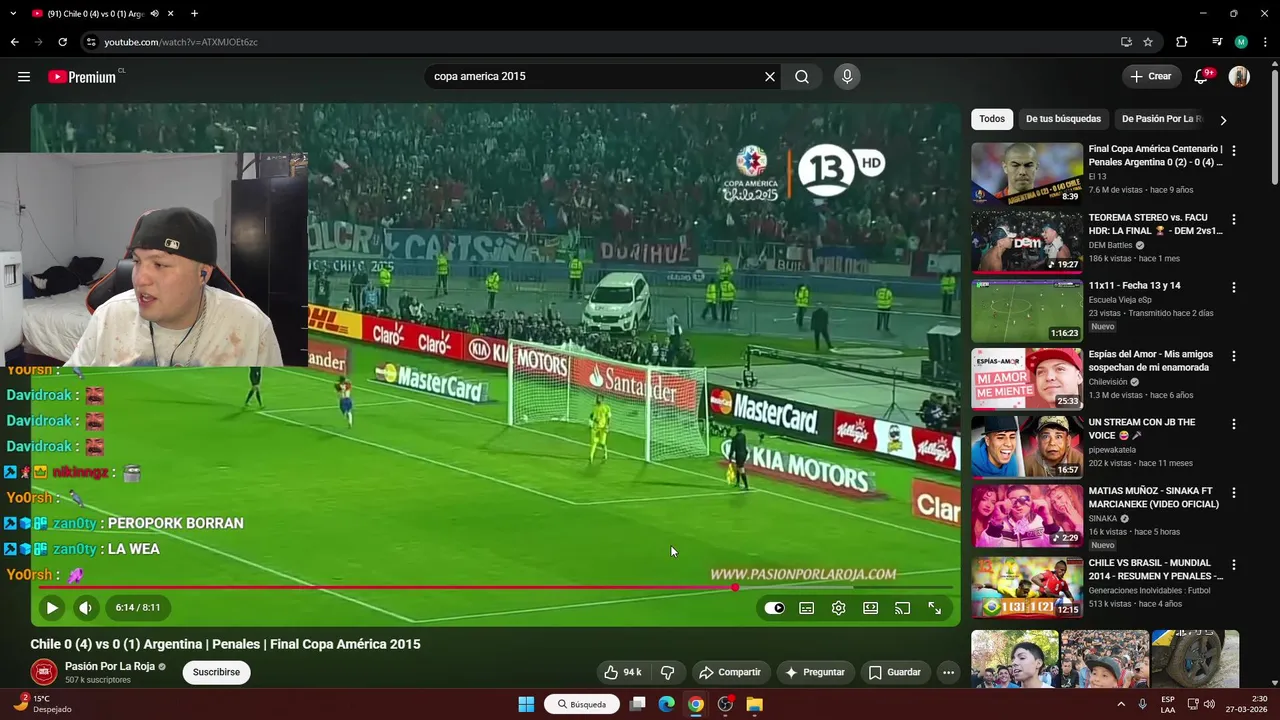Open options for MATIAS MUÑOZ - SINAKA video
This screenshot has height=720, width=1280.
1234,493
